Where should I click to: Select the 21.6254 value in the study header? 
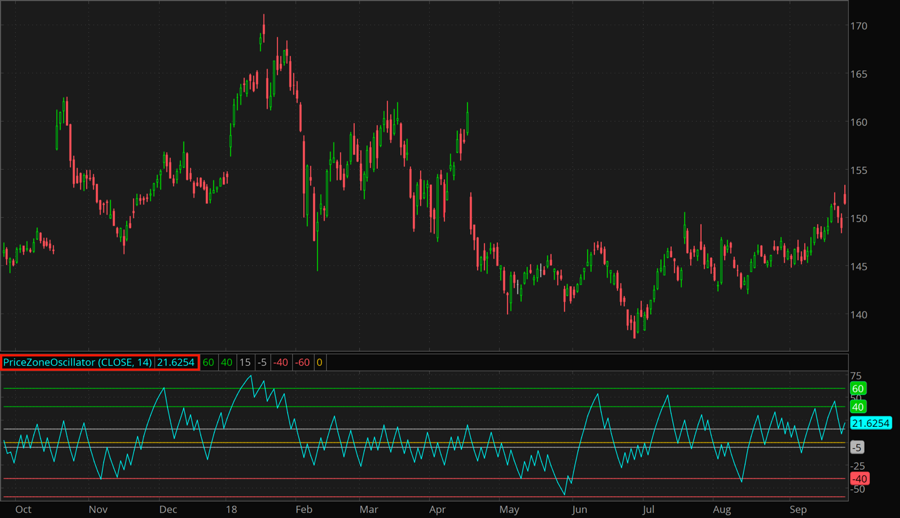(176, 362)
